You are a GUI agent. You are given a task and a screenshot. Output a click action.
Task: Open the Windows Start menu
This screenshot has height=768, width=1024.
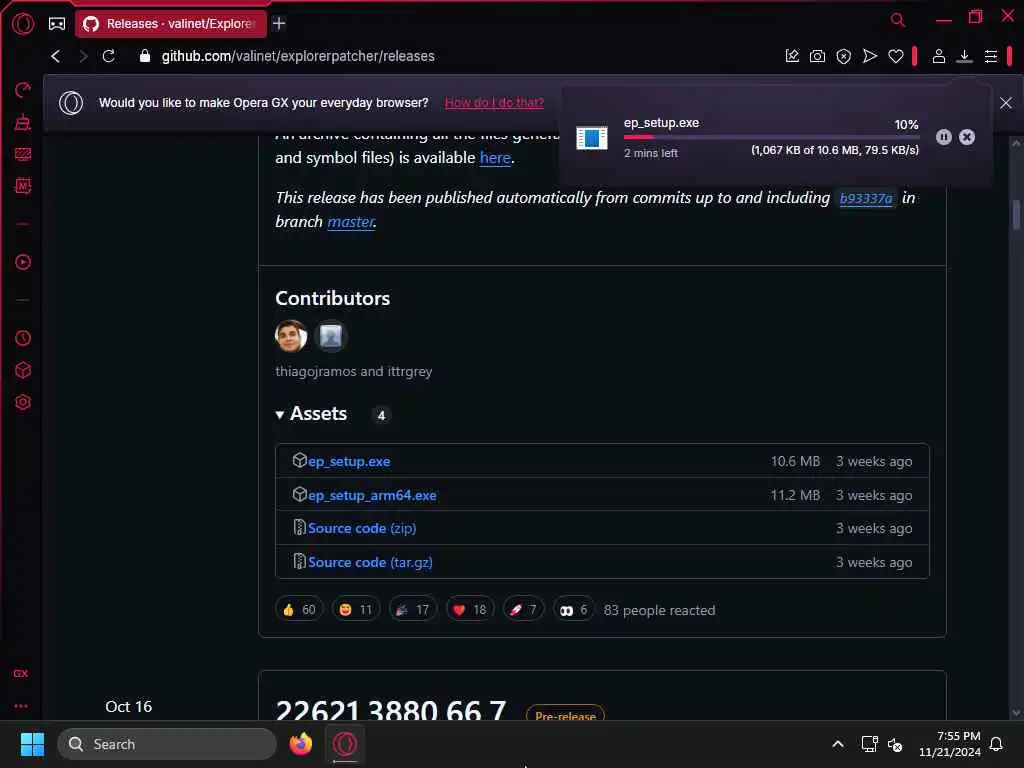32,744
